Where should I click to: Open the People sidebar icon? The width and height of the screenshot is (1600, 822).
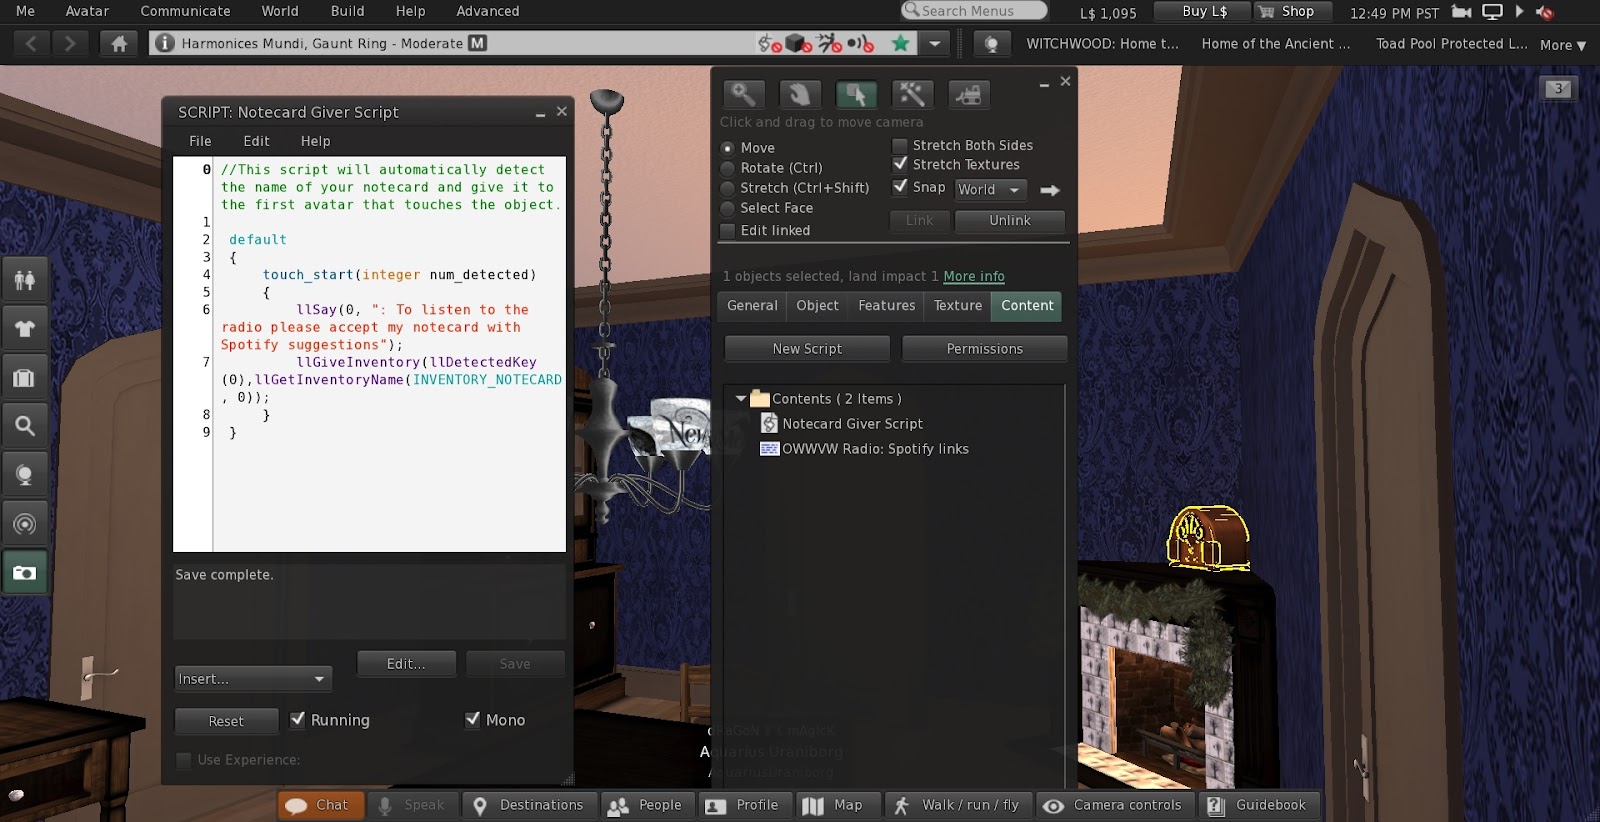pos(24,280)
